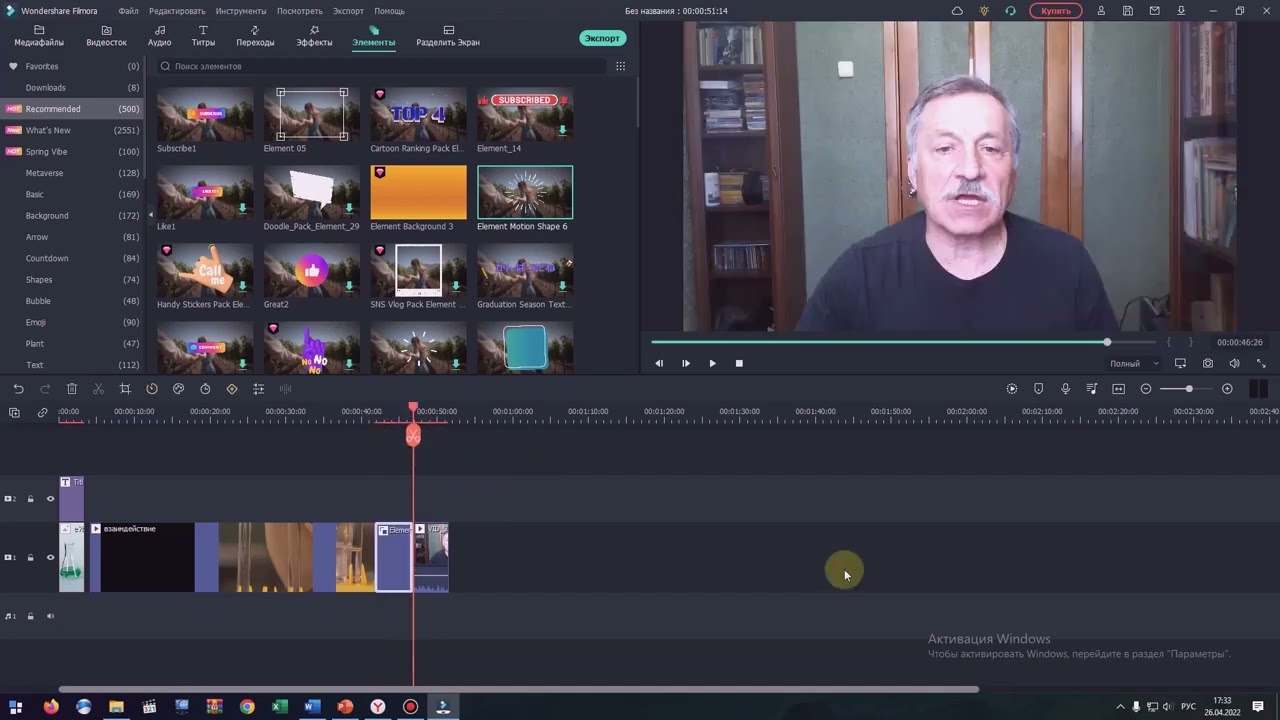Open preview quality dropdown Полный
Screen dimensions: 1280x720
tap(1134, 364)
